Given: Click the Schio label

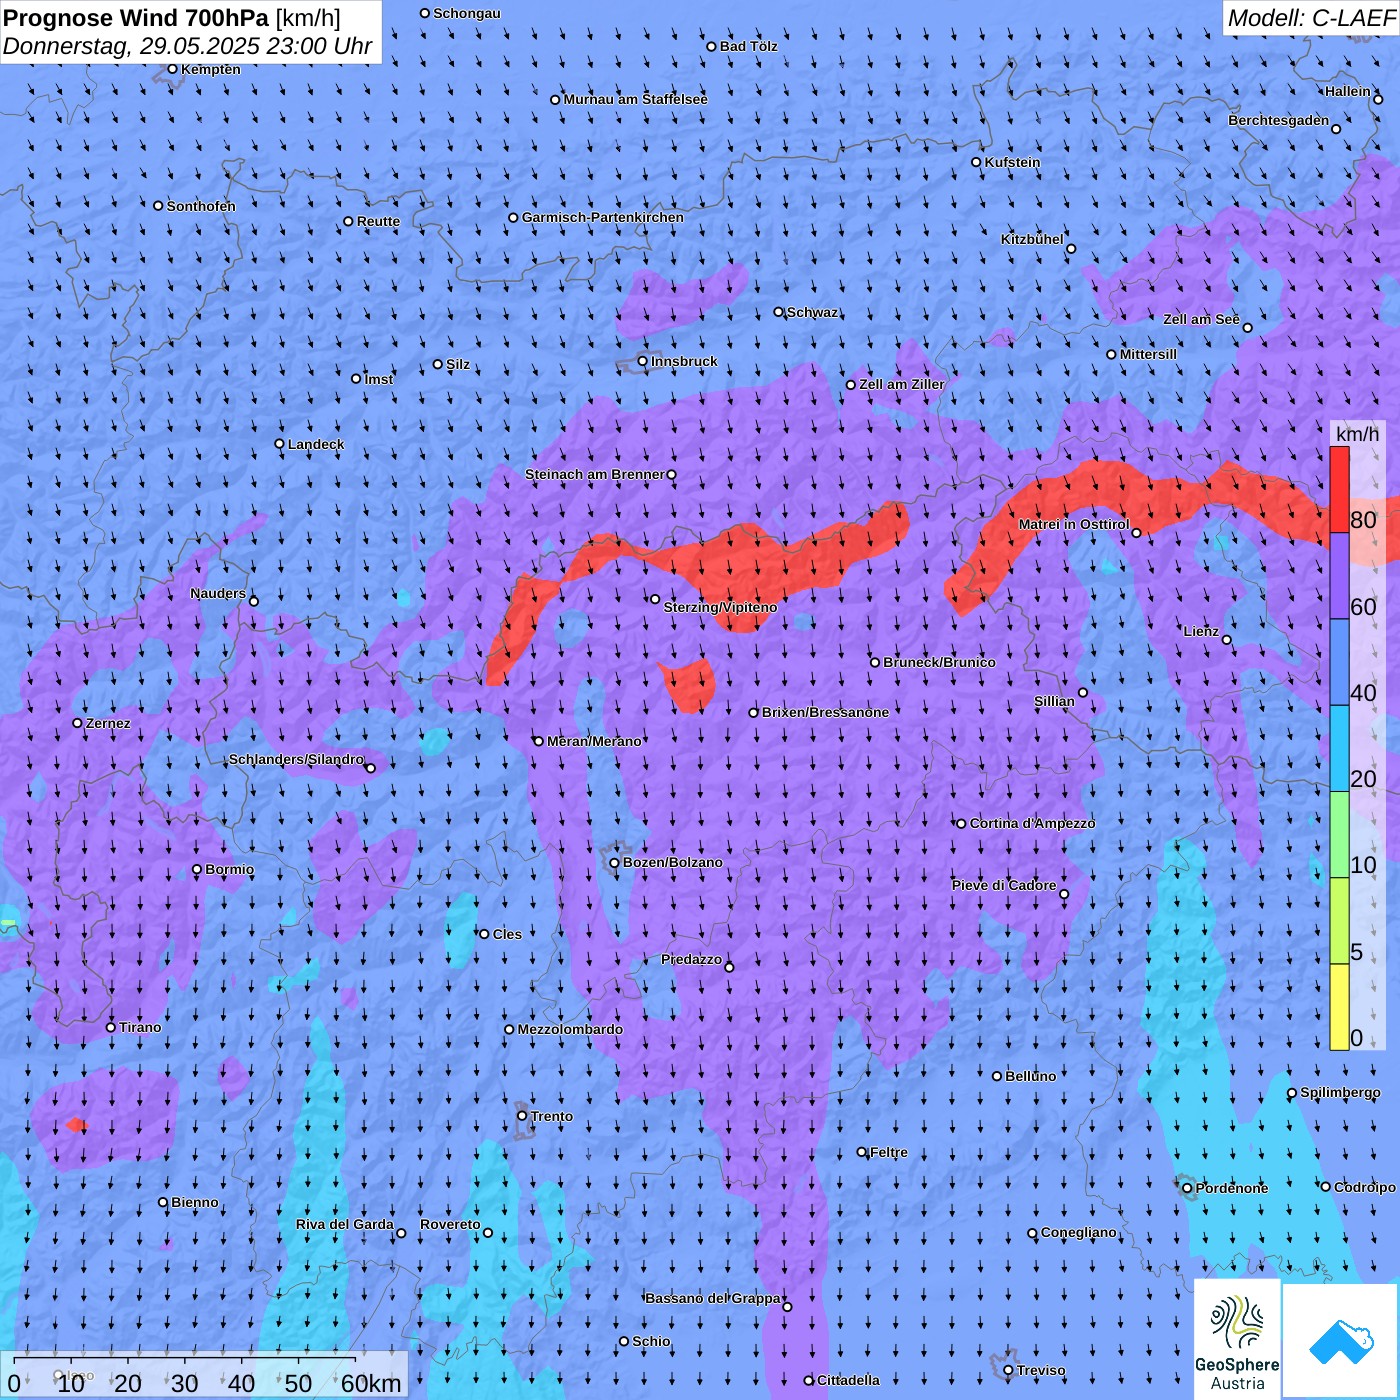Looking at the screenshot, I should click(651, 1341).
